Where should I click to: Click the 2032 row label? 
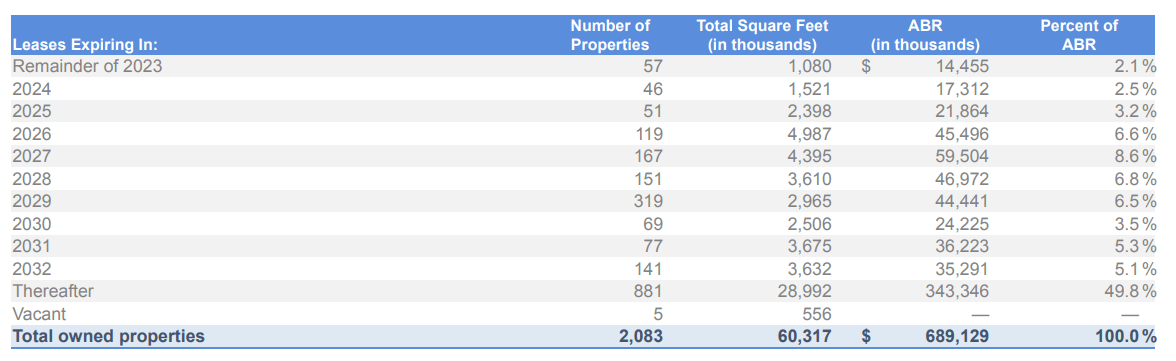pos(32,269)
